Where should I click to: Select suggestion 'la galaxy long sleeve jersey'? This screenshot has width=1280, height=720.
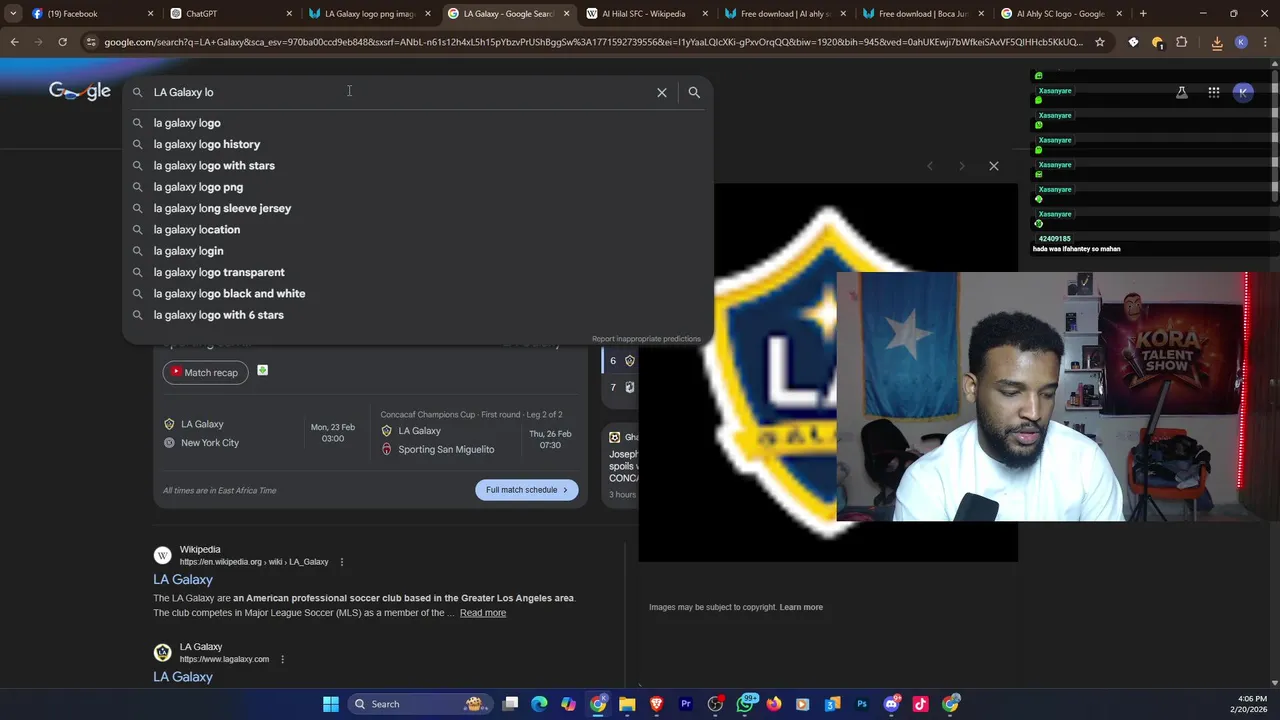[x=418, y=208]
